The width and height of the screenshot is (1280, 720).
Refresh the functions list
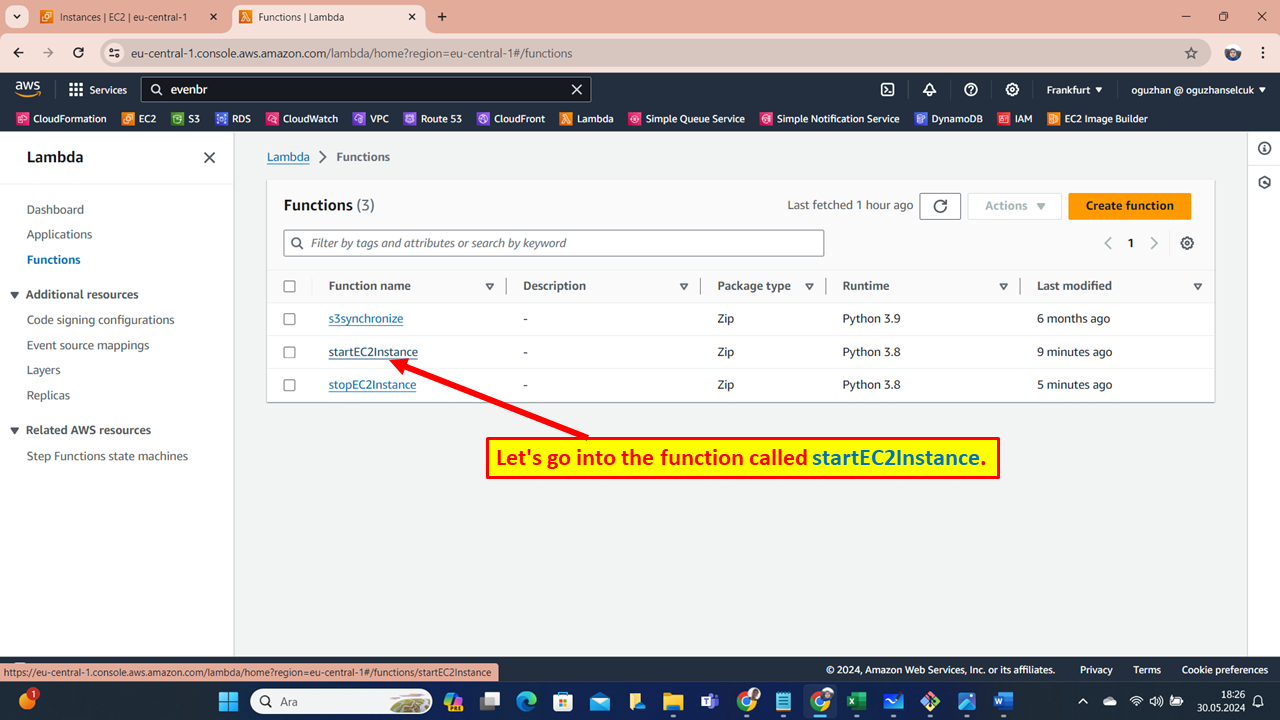939,205
